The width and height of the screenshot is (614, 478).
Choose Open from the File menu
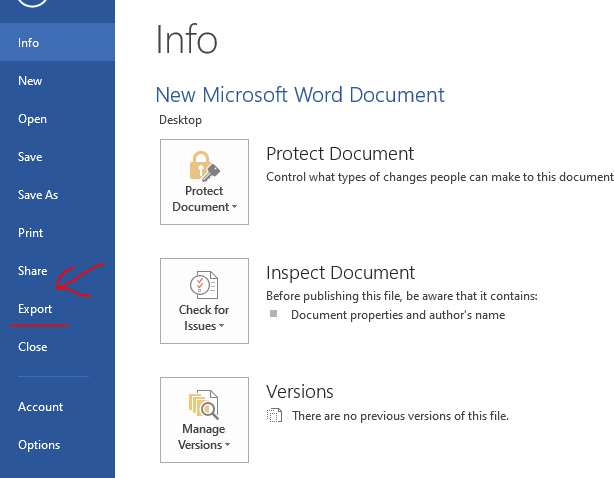[x=57, y=119]
